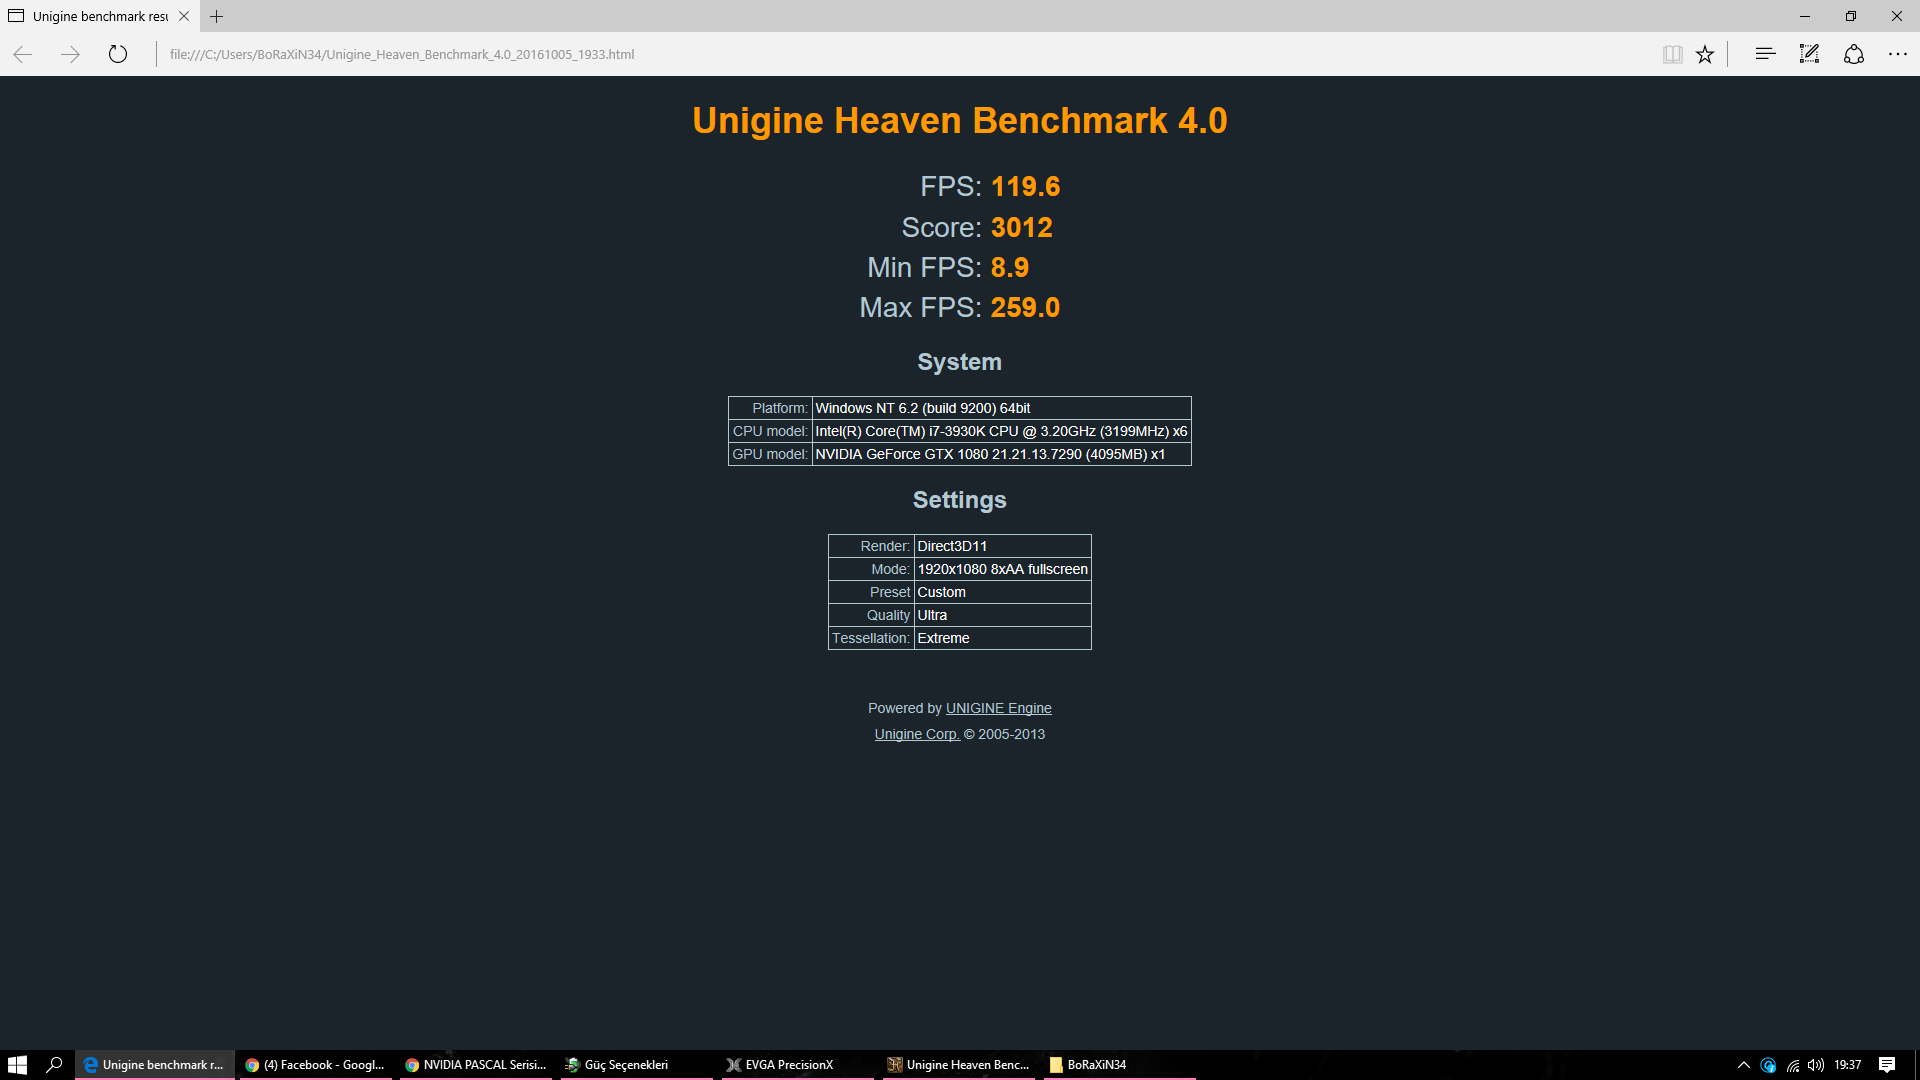
Task: Open BoRaXiN34 folder taskbar item
Action: point(1118,1065)
